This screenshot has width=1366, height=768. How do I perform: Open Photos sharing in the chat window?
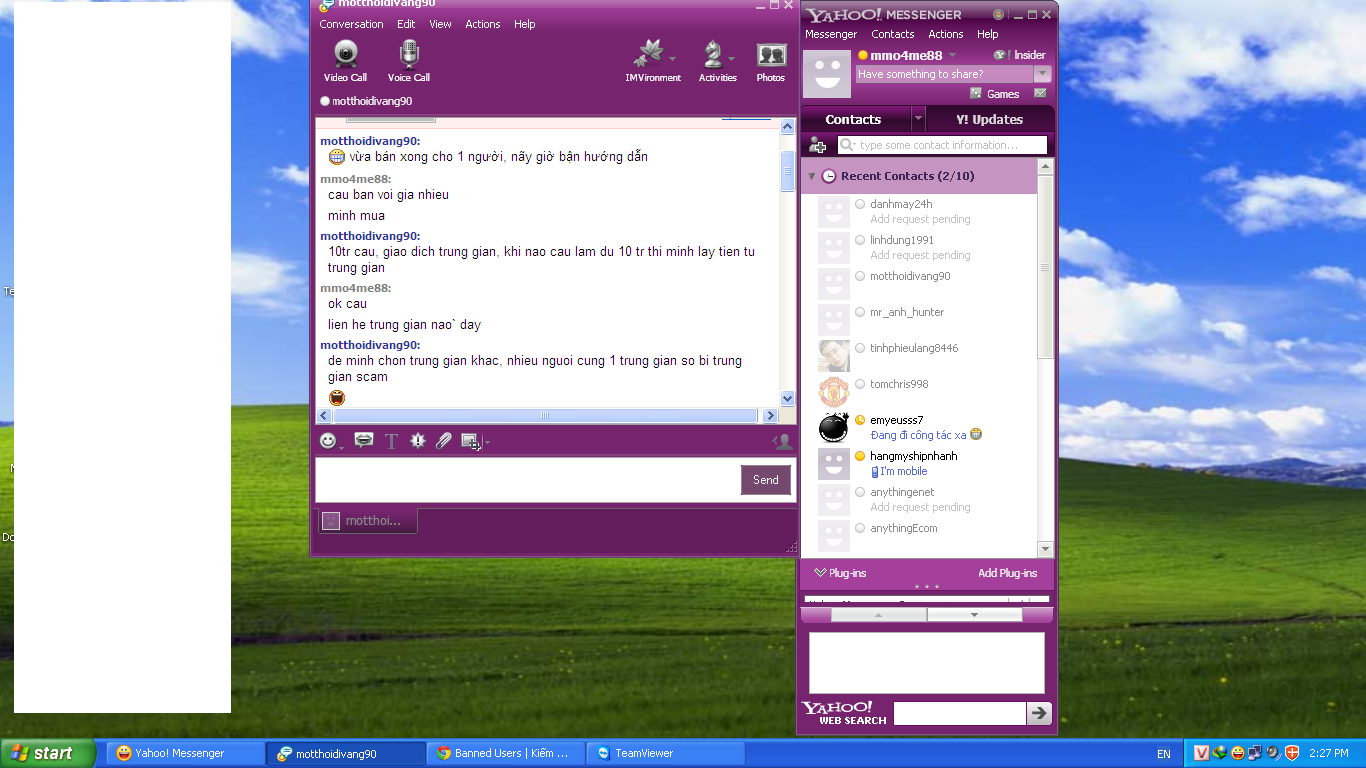770,60
